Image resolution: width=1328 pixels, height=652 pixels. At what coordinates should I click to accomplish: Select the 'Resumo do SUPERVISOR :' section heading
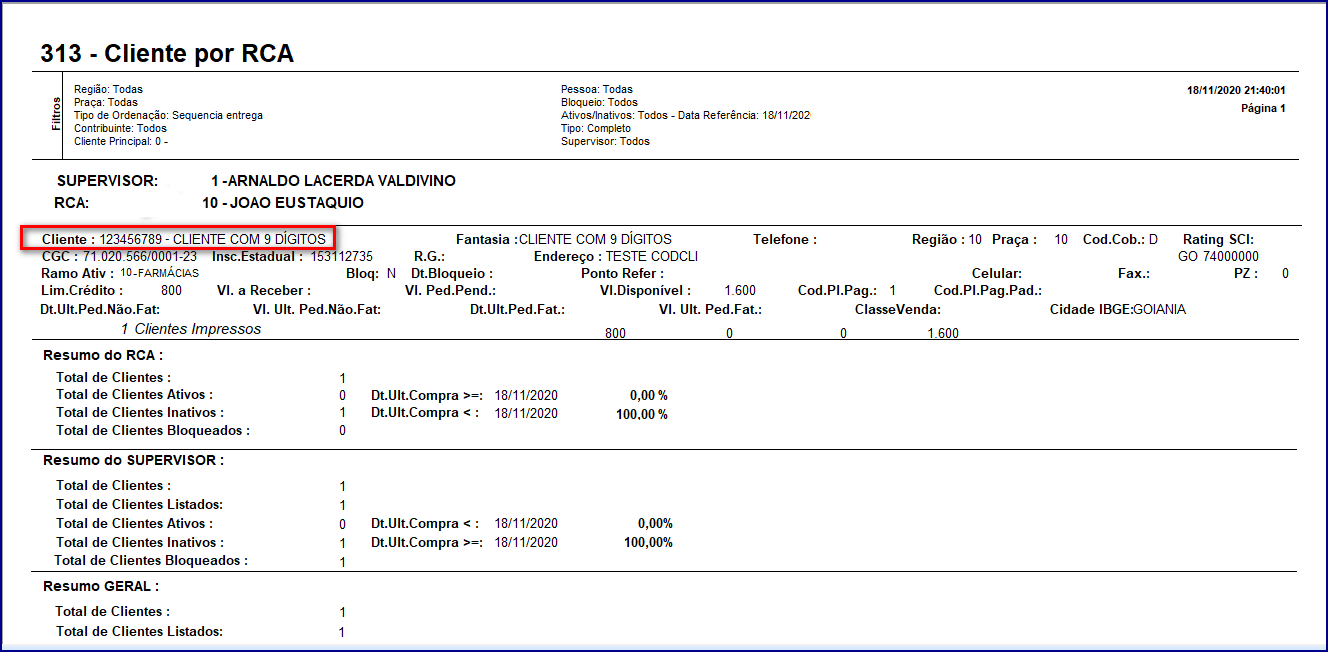point(134,461)
